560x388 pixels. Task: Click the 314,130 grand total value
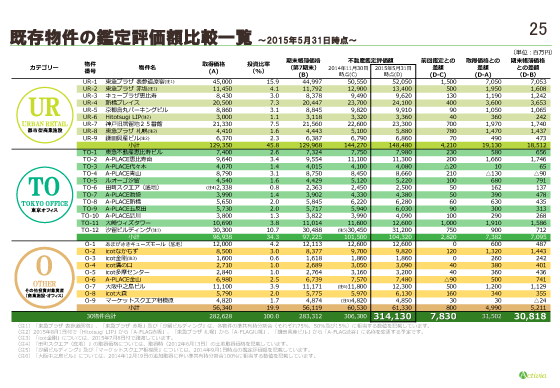click(392, 316)
